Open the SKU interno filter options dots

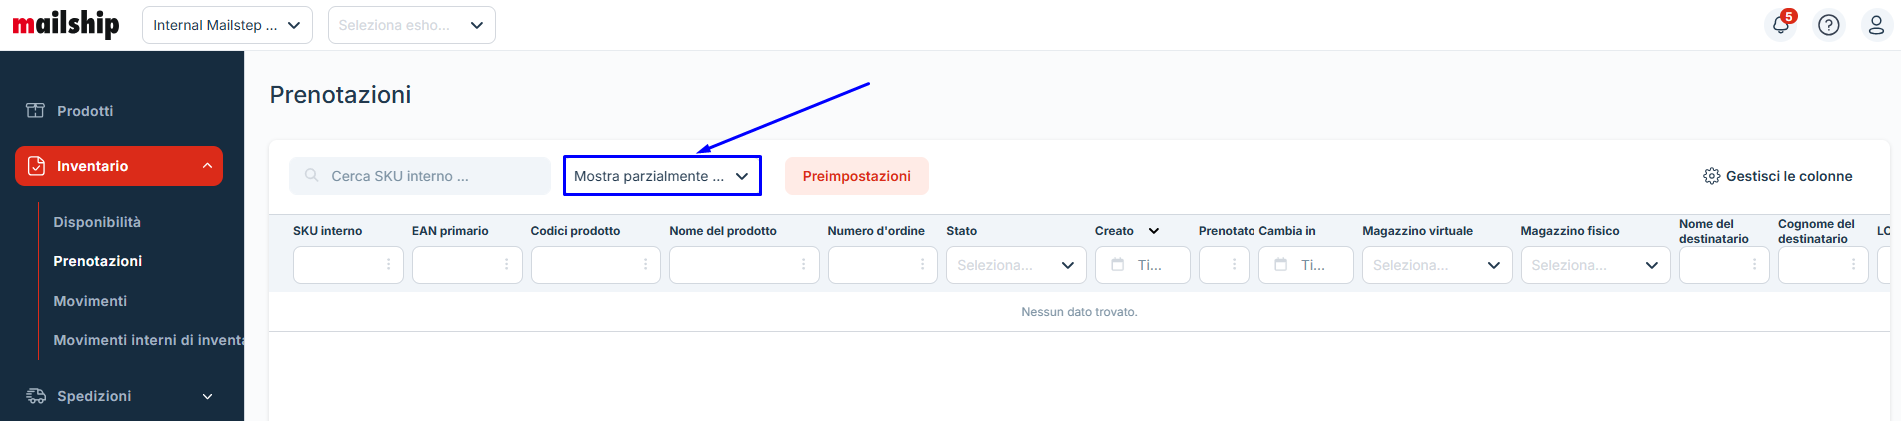(388, 265)
